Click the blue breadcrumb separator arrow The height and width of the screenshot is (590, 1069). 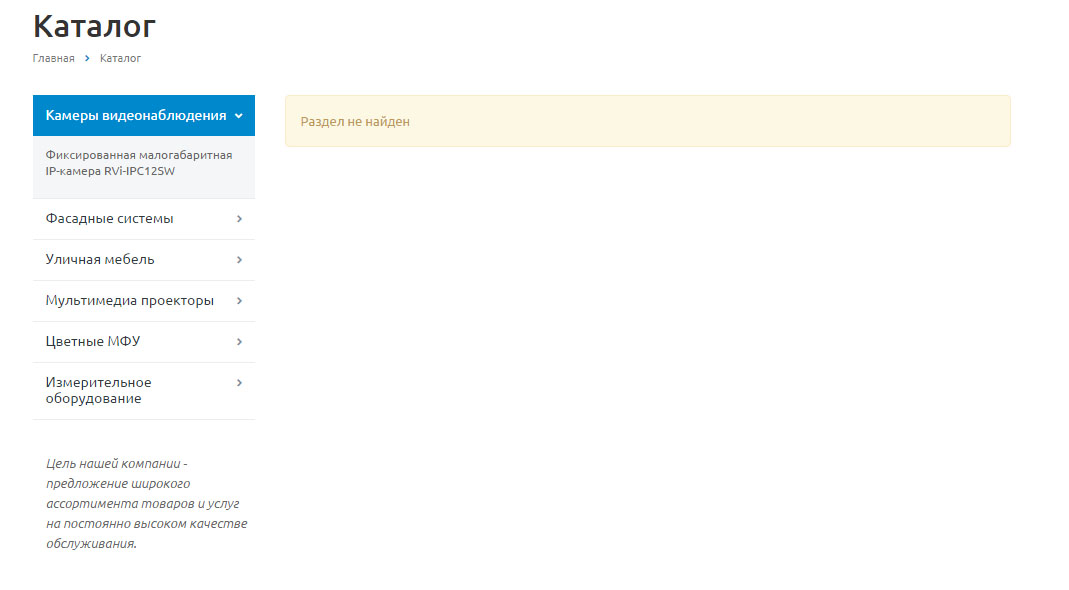pos(87,59)
